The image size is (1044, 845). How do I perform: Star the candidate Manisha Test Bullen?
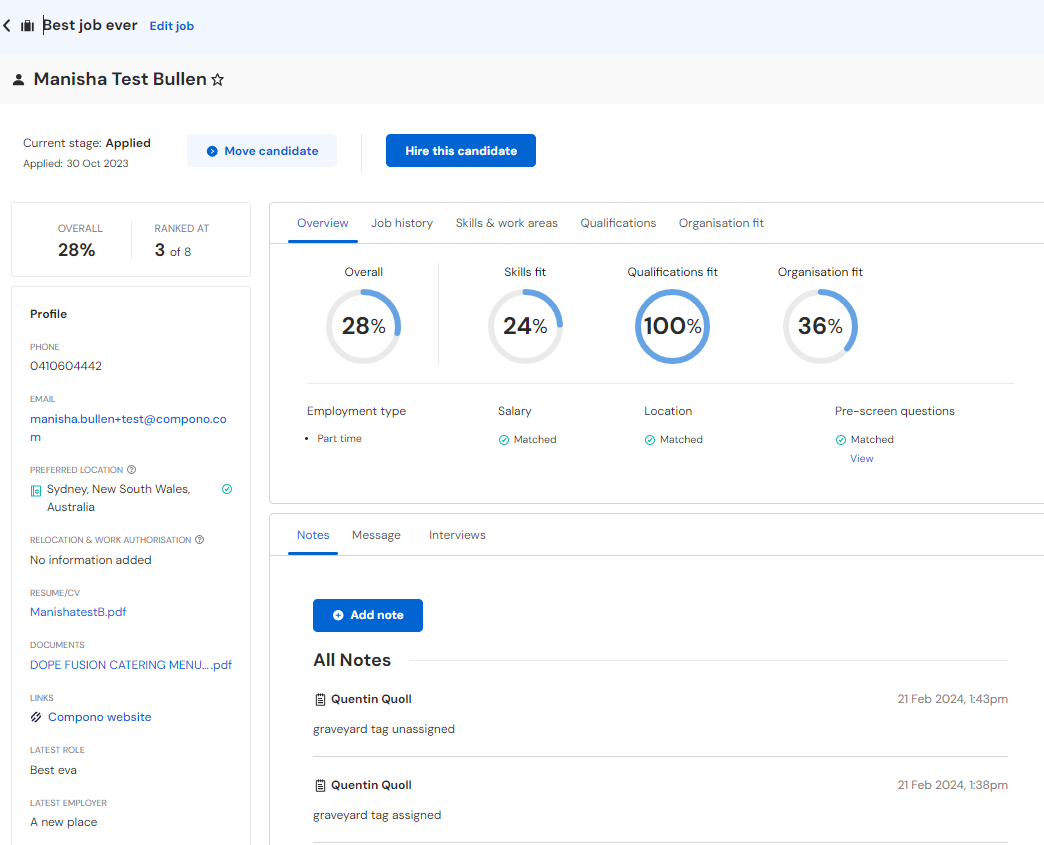(217, 80)
